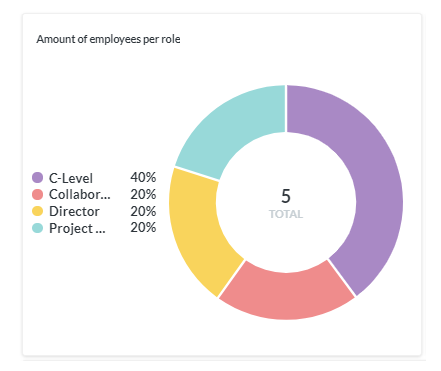This screenshot has height=371, width=441.
Task: Click the purple C-Level legend dot
Action: (x=37, y=178)
